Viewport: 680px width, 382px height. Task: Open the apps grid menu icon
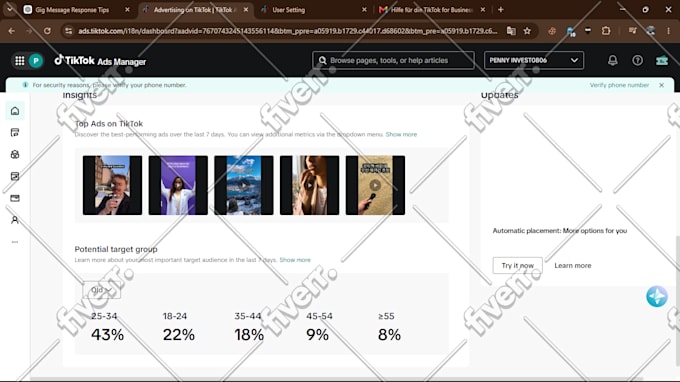[x=20, y=61]
